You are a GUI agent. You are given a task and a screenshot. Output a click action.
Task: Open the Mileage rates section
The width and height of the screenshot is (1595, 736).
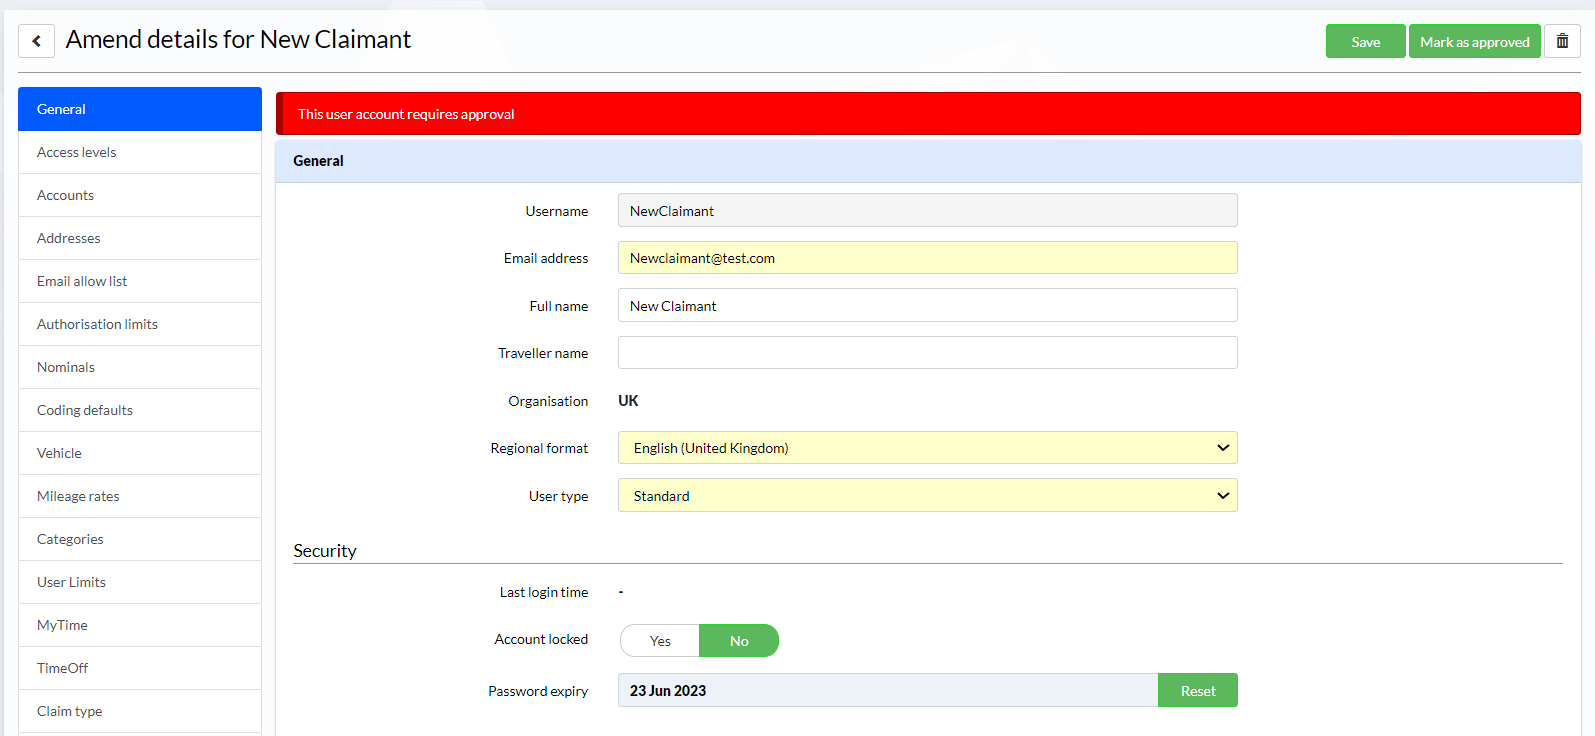point(140,496)
